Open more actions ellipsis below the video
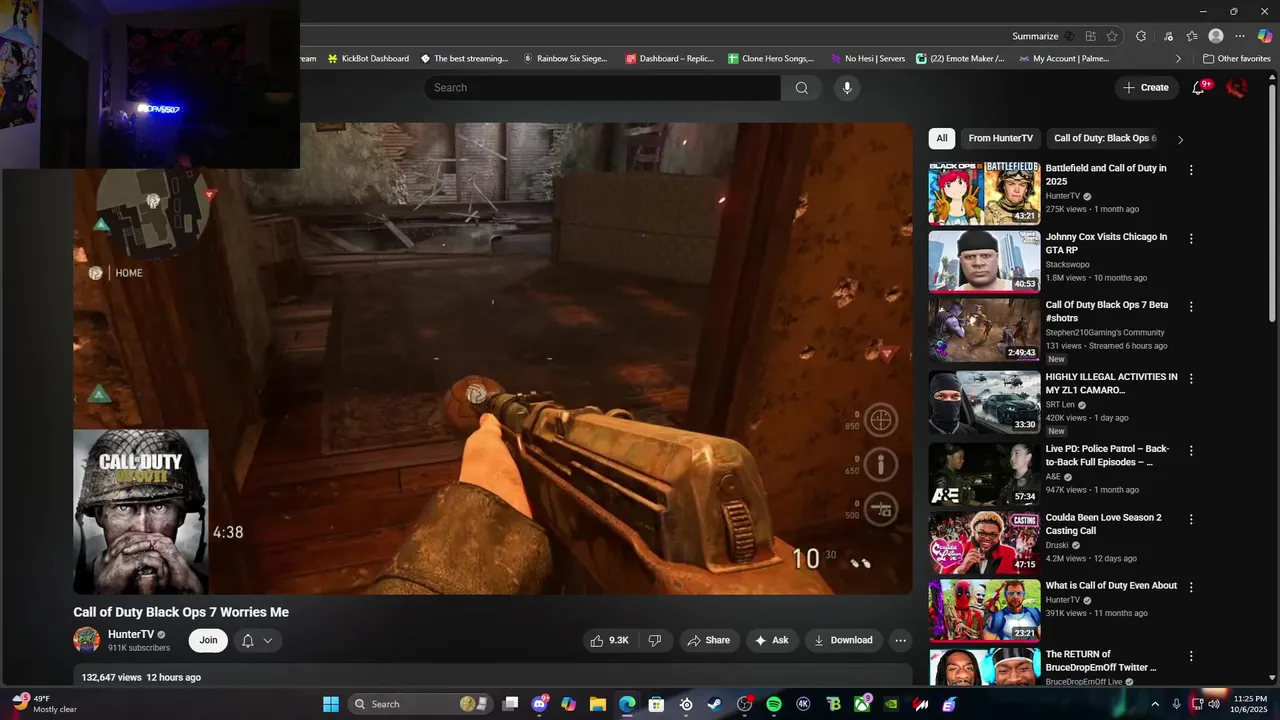The width and height of the screenshot is (1280, 720). (900, 640)
